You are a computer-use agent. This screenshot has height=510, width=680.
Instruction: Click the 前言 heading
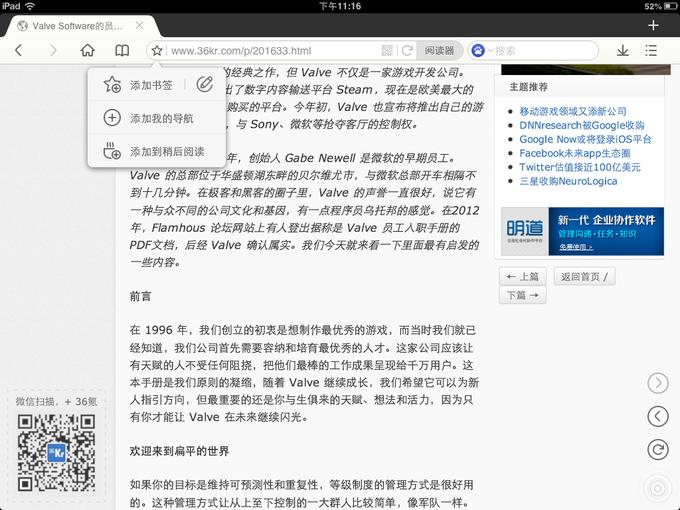tap(140, 296)
